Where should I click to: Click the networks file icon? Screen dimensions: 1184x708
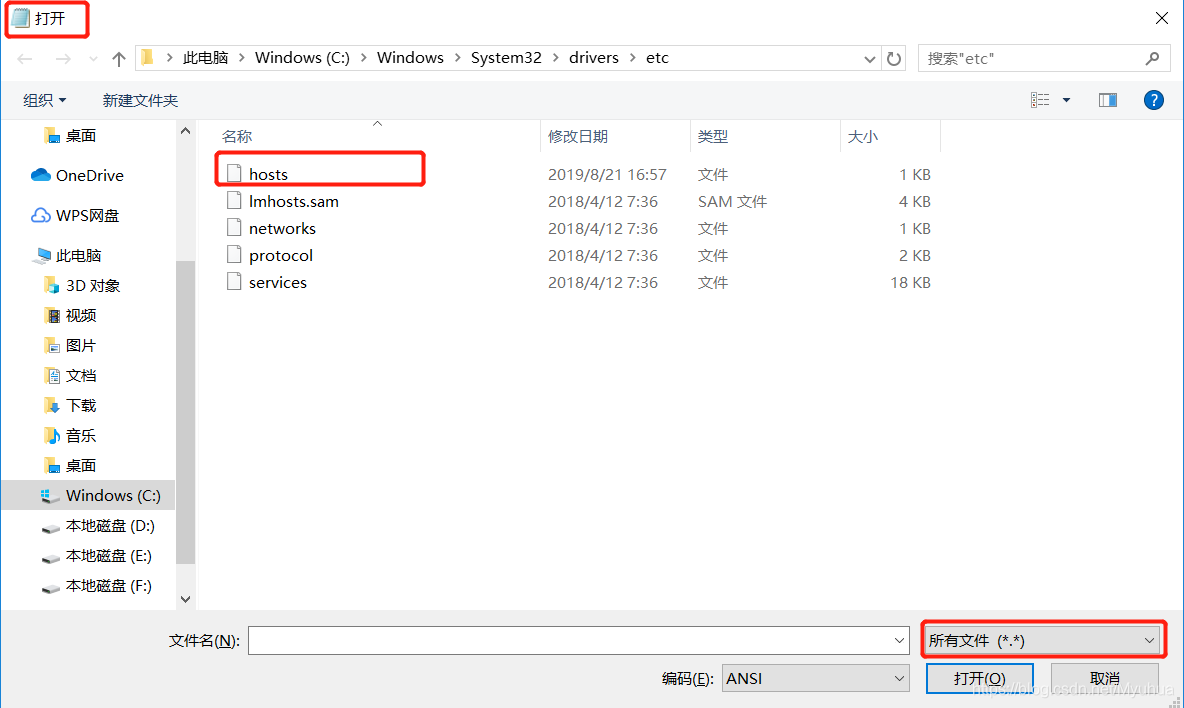pos(234,227)
